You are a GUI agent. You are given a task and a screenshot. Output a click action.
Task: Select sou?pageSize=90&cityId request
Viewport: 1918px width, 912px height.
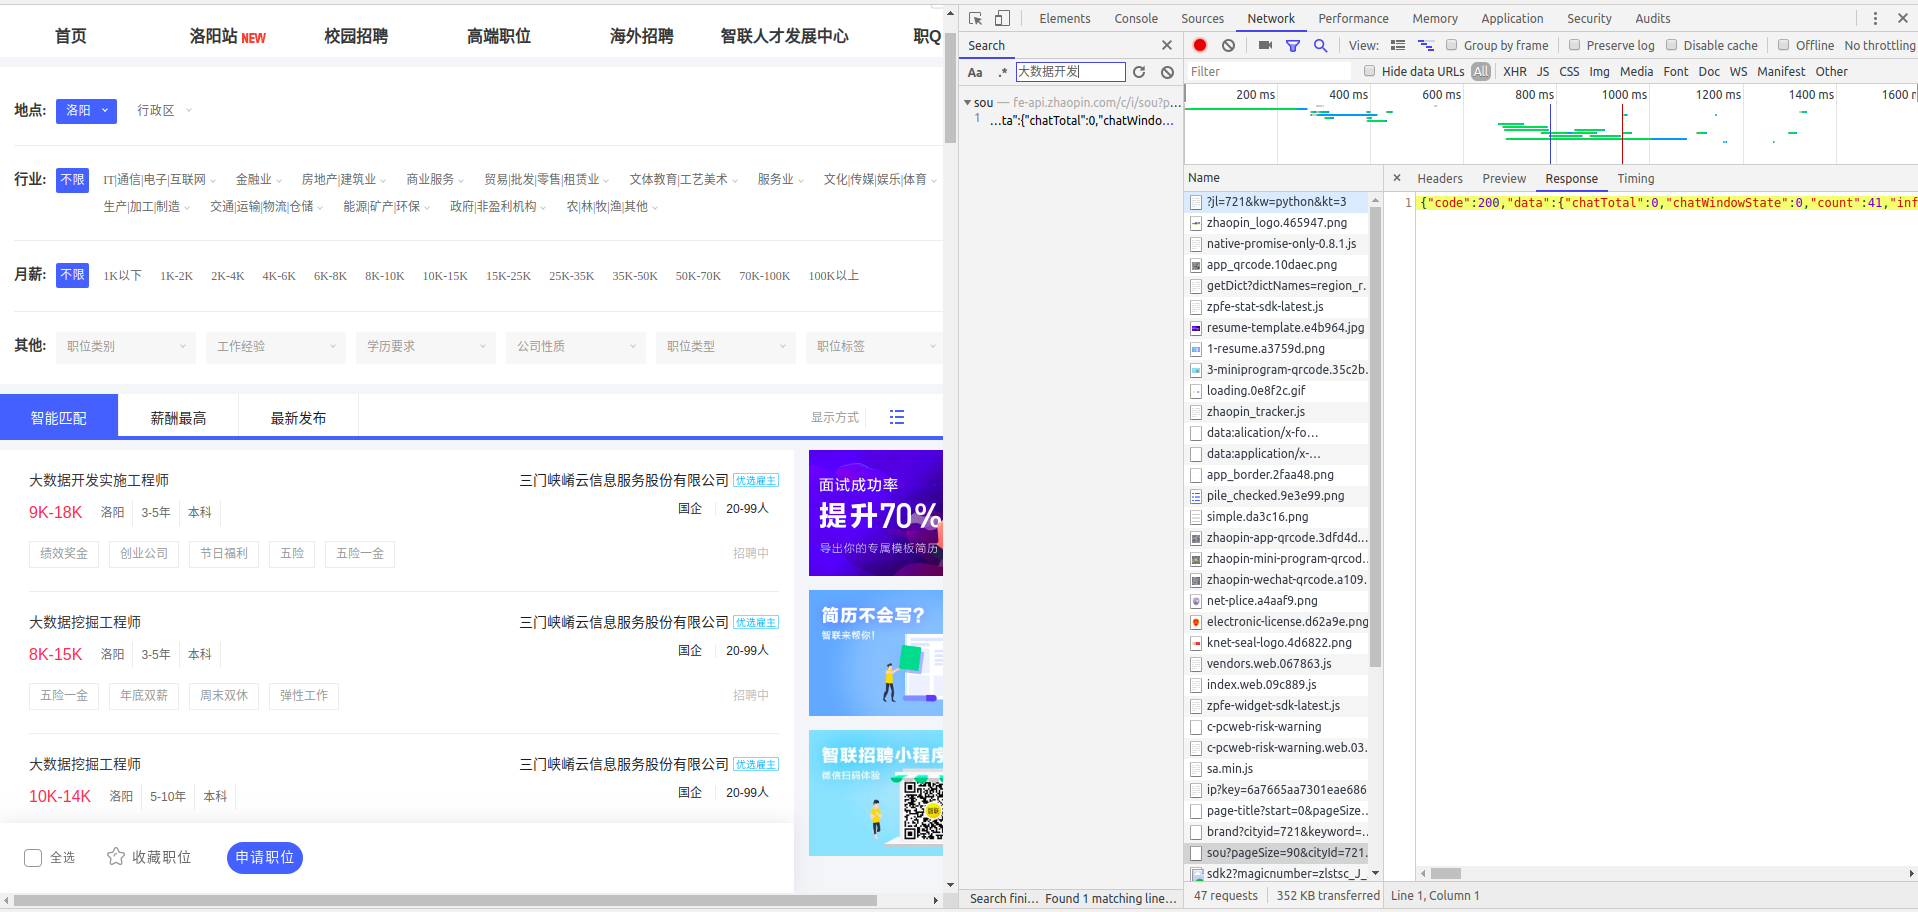click(x=1277, y=853)
